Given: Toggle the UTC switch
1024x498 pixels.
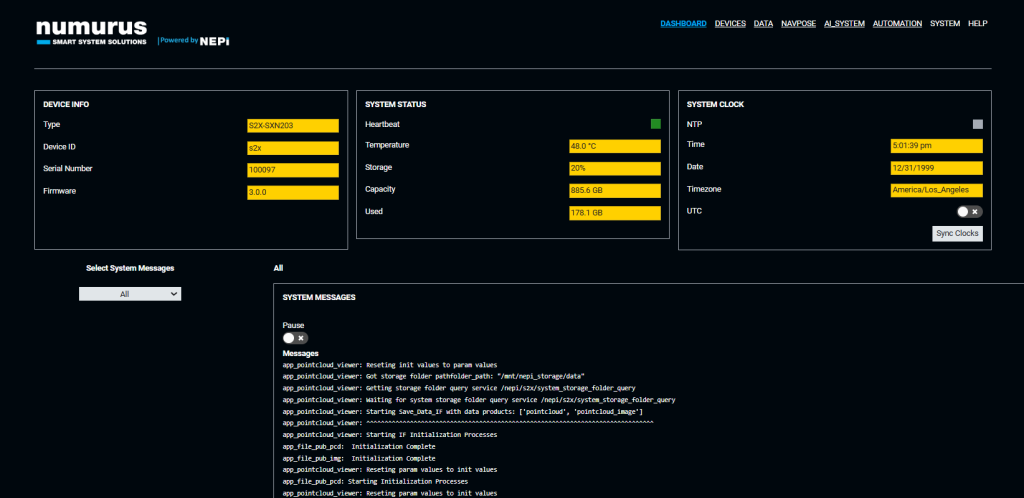Looking at the screenshot, I should tap(968, 212).
